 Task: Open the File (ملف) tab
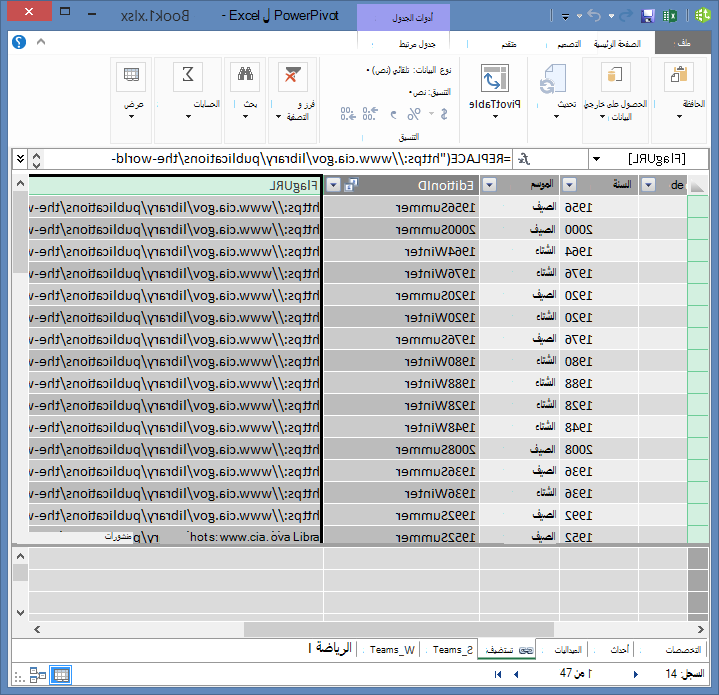[684, 43]
